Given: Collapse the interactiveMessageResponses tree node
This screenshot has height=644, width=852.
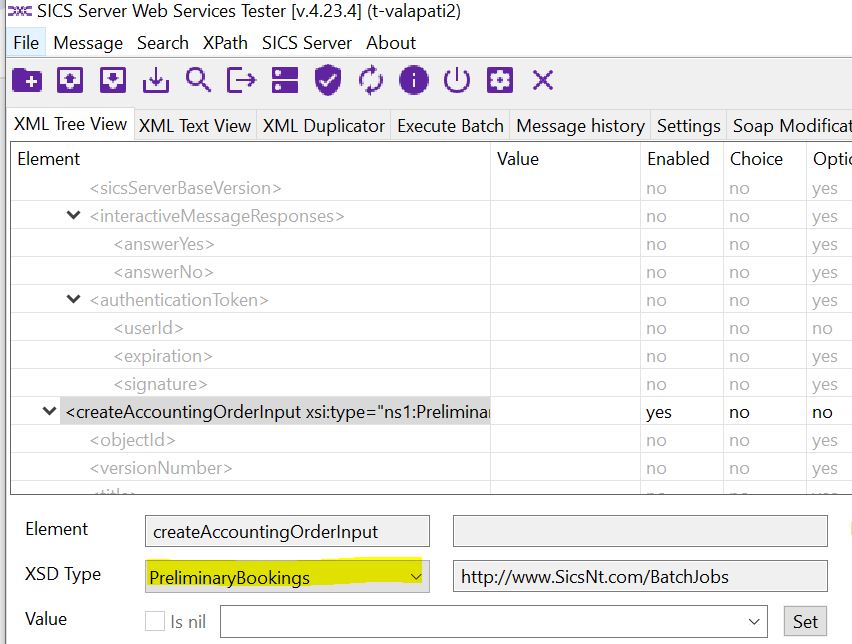Looking at the screenshot, I should click(73, 216).
